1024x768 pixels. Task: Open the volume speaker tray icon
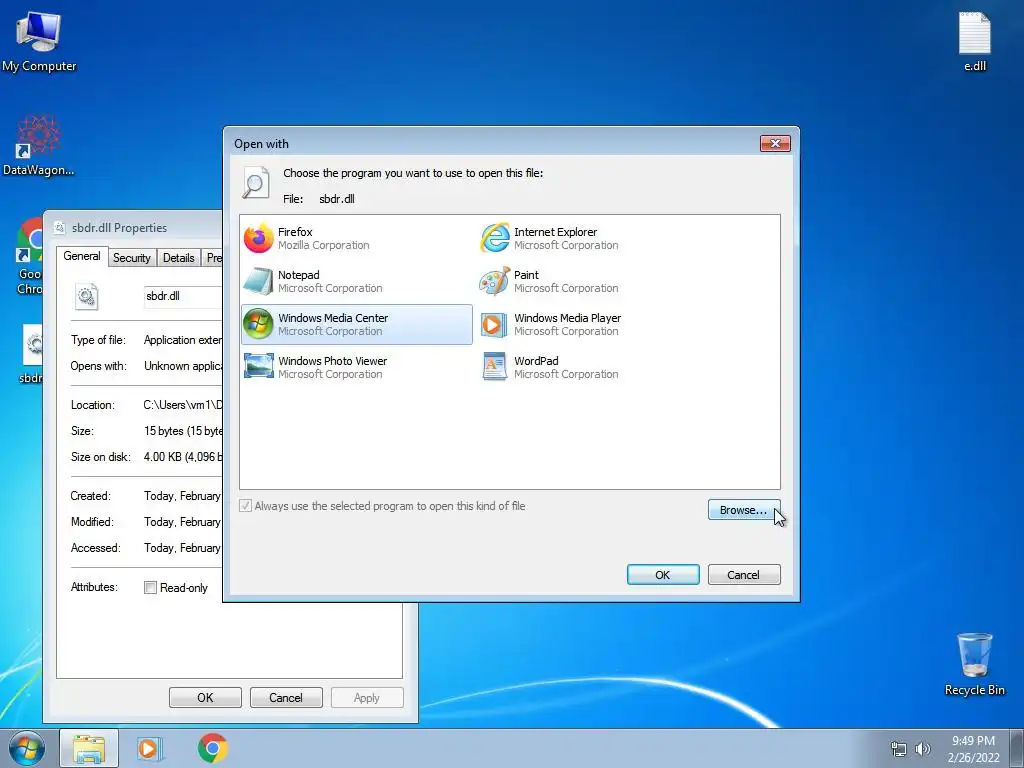pyautogui.click(x=922, y=749)
